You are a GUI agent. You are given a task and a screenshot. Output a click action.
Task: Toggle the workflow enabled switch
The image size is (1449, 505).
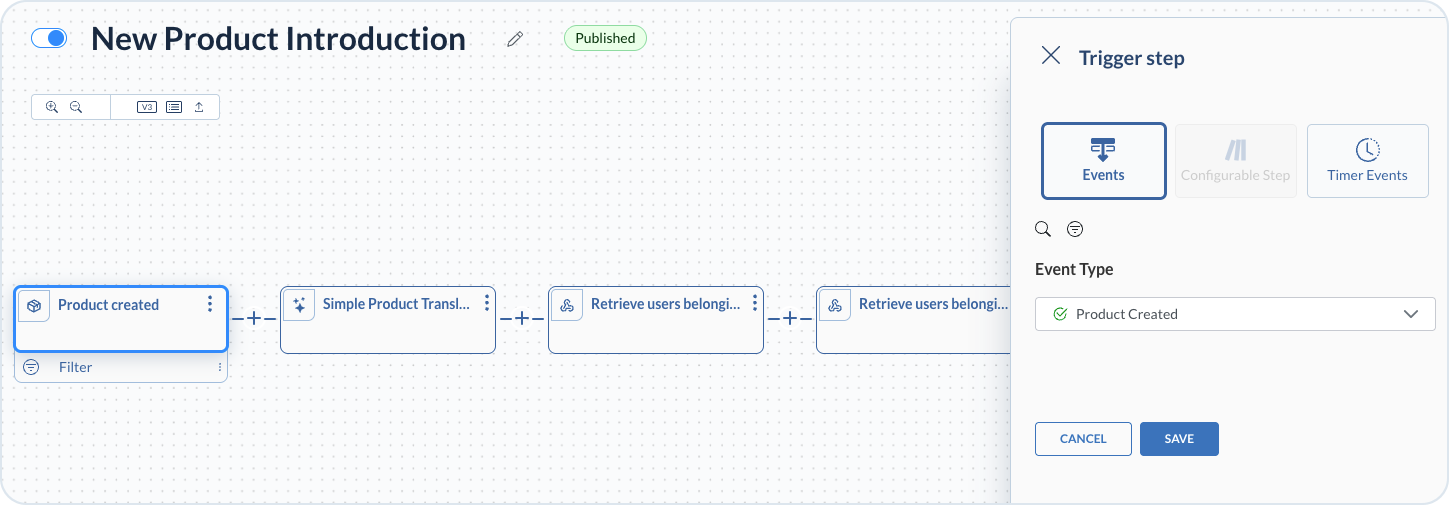pos(48,38)
